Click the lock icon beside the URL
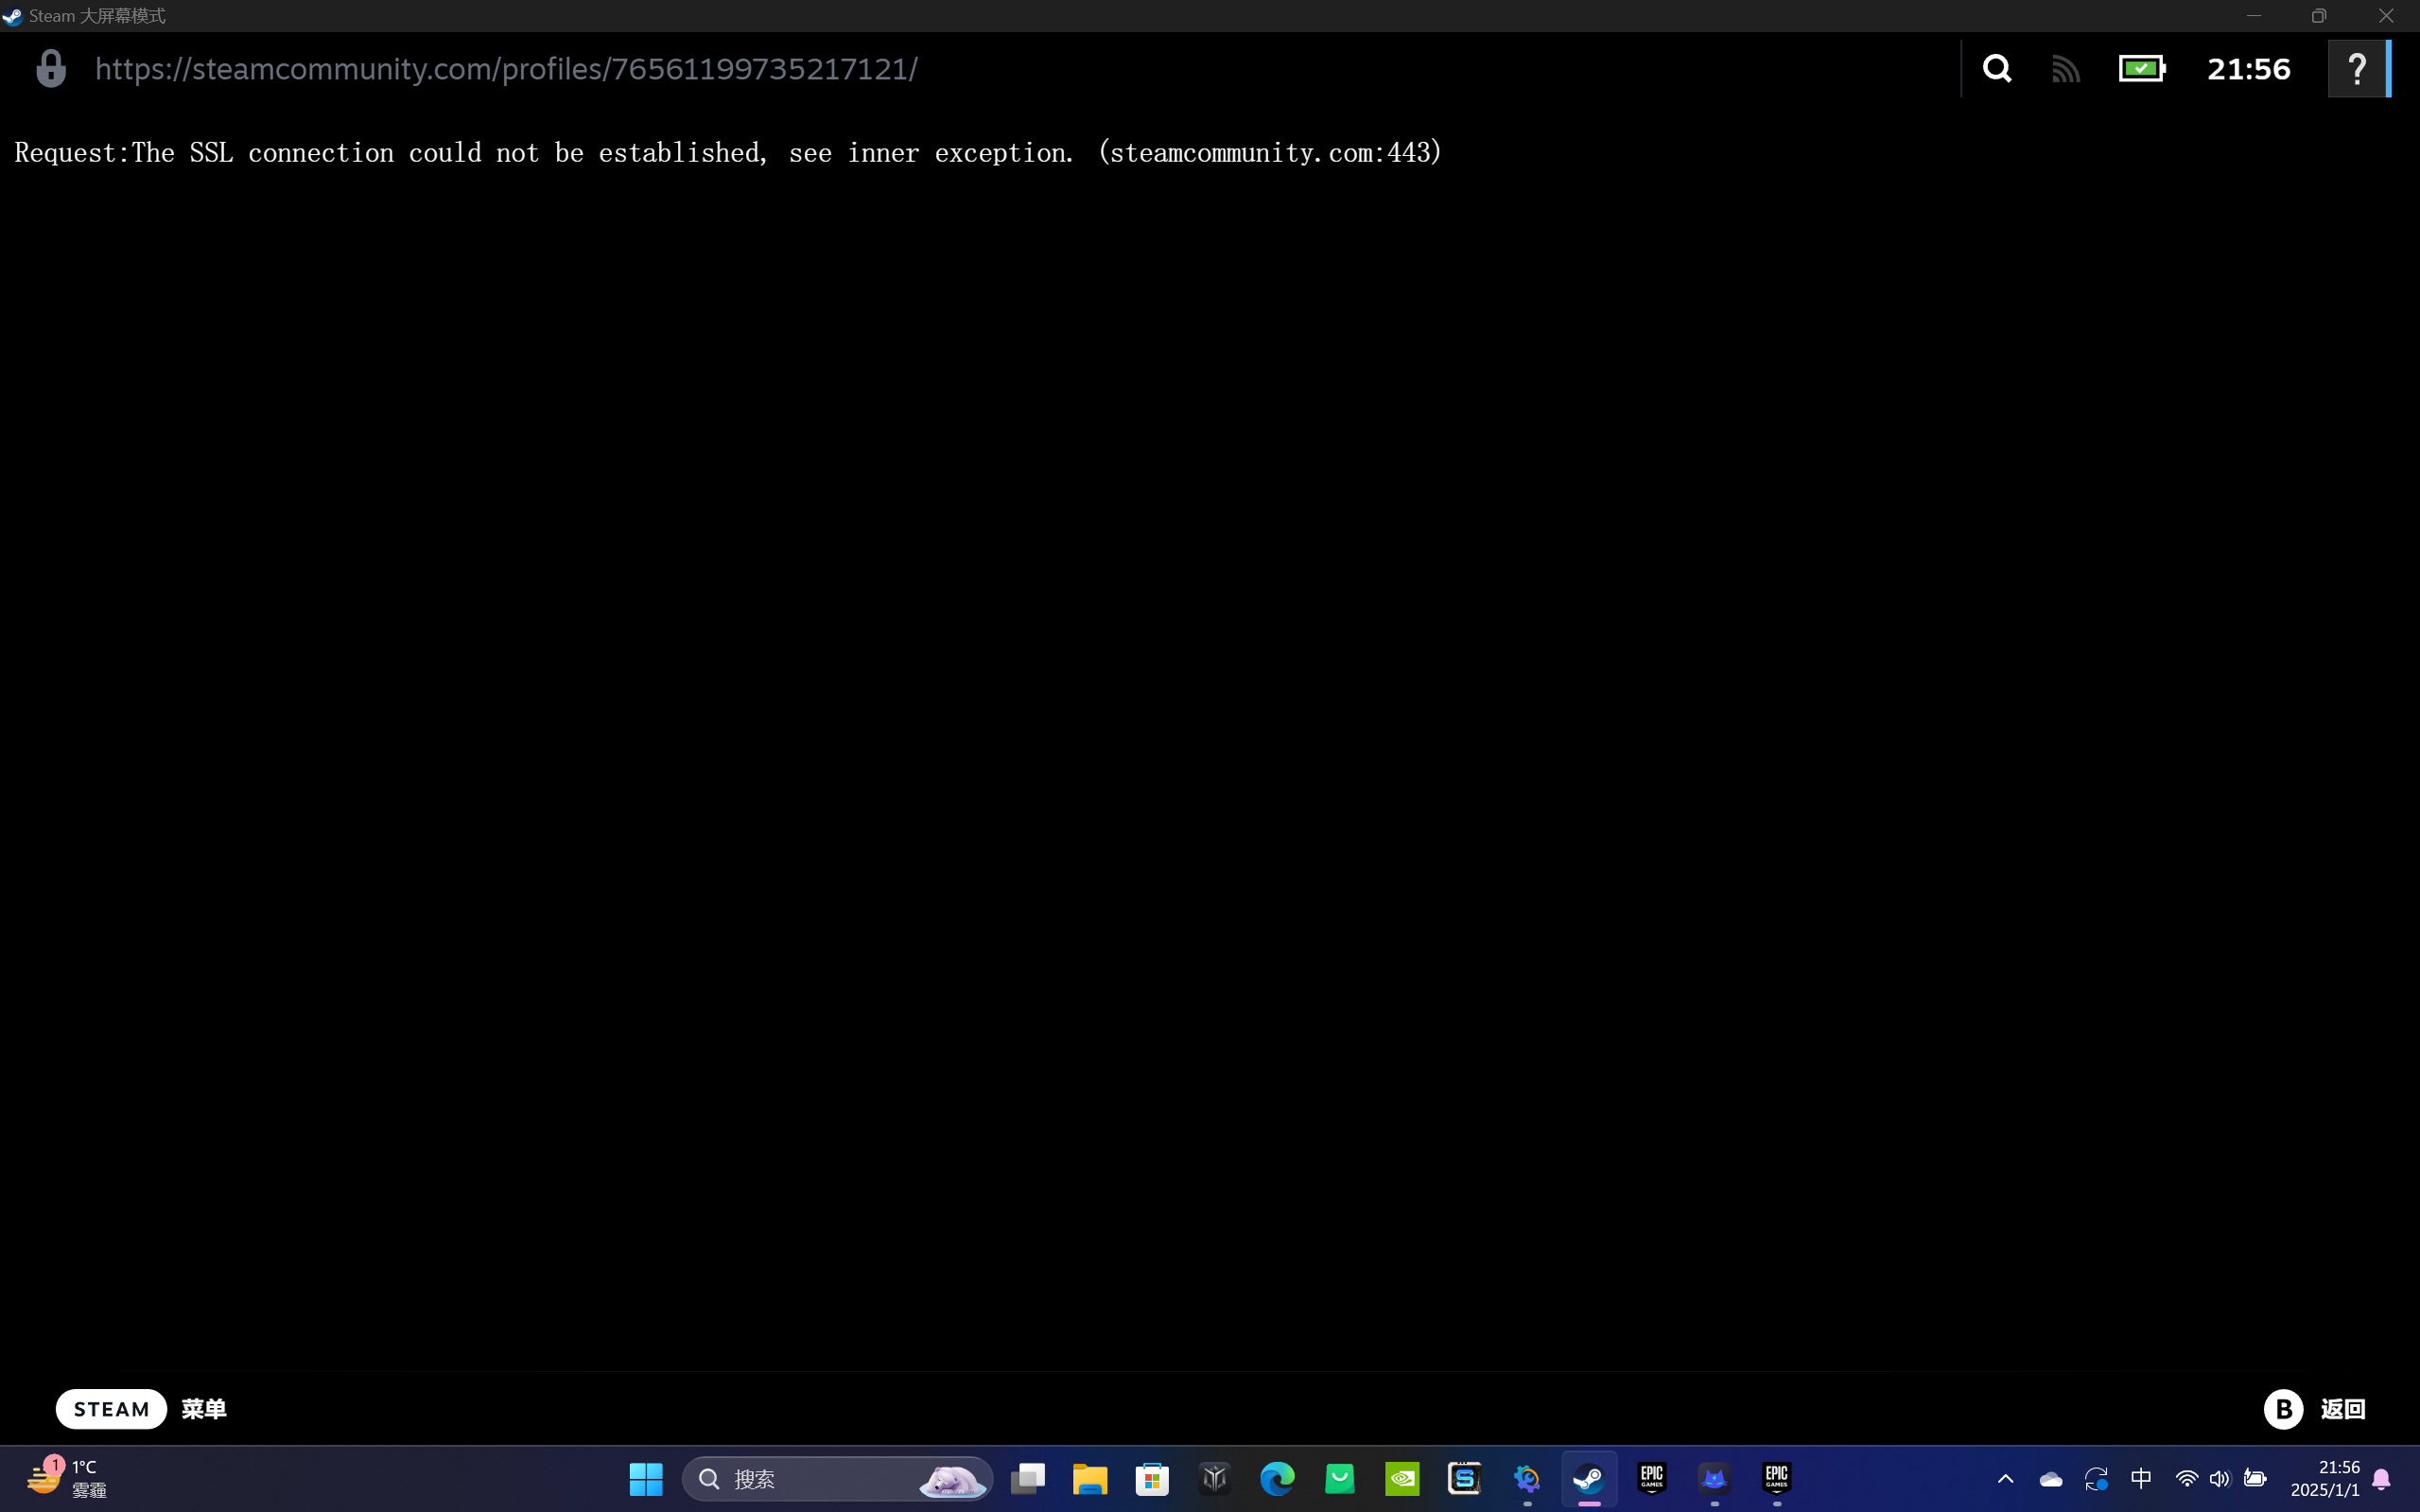The width and height of the screenshot is (2420, 1512). coord(51,69)
